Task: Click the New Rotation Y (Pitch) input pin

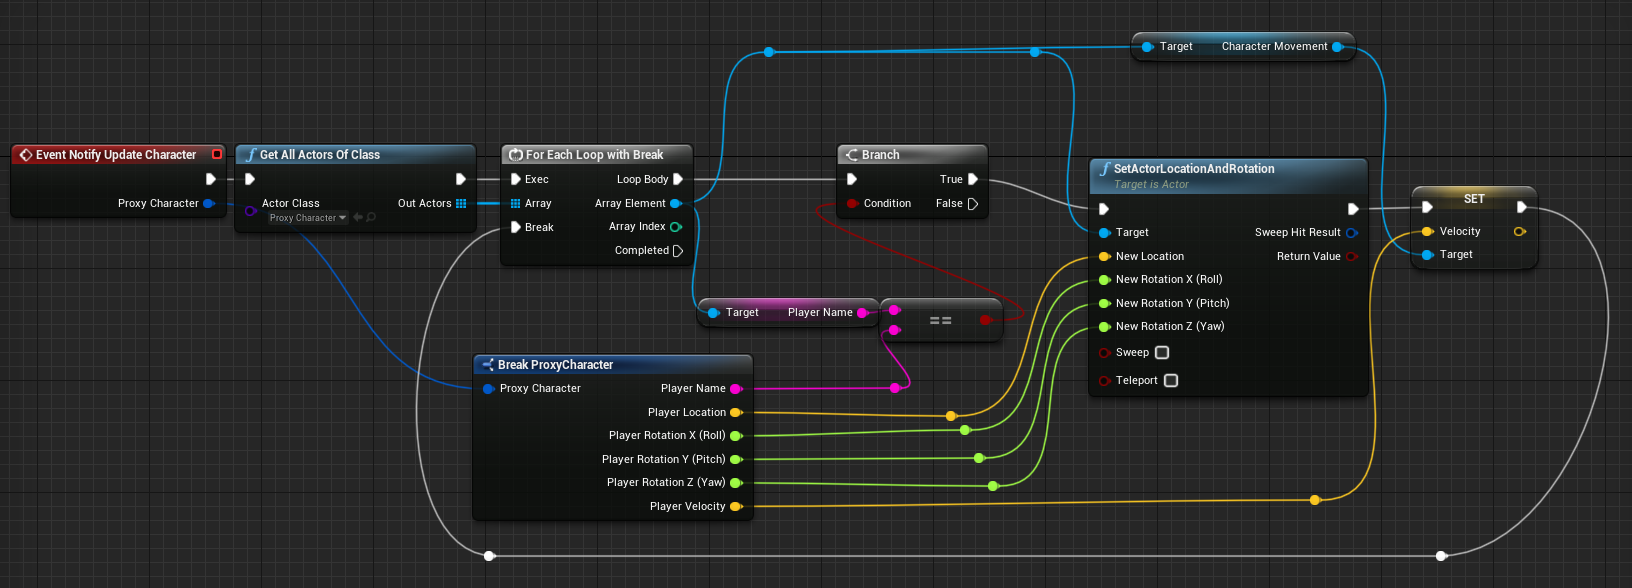Action: 1104,303
